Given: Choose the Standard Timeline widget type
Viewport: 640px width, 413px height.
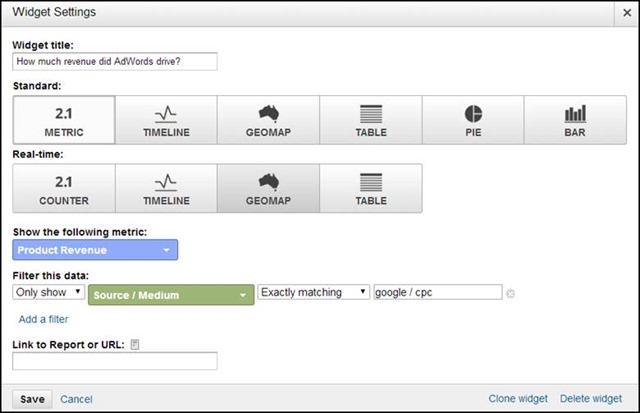Looking at the screenshot, I should (x=166, y=120).
